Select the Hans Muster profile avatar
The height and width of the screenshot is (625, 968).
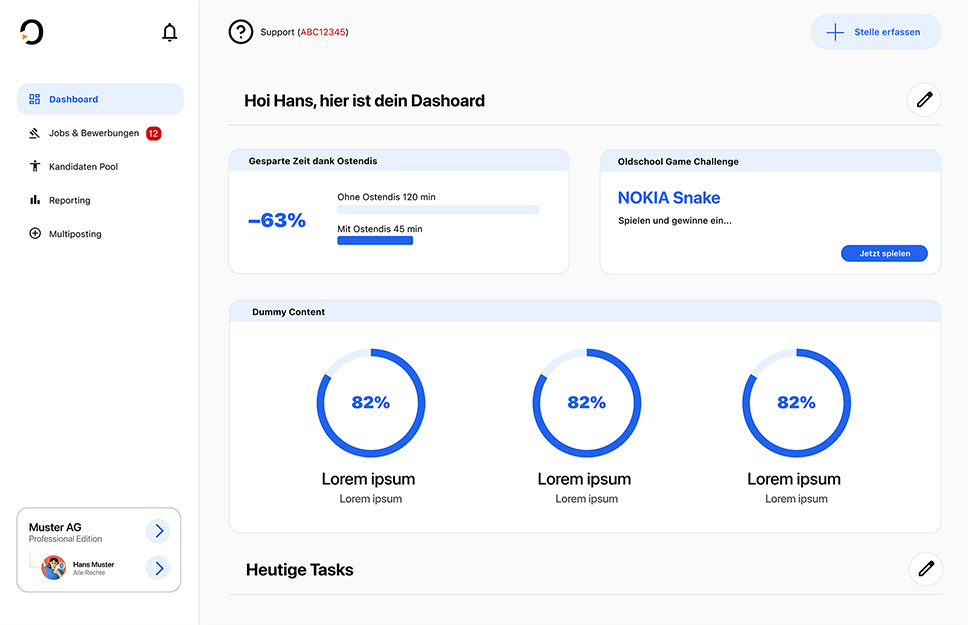tap(54, 567)
